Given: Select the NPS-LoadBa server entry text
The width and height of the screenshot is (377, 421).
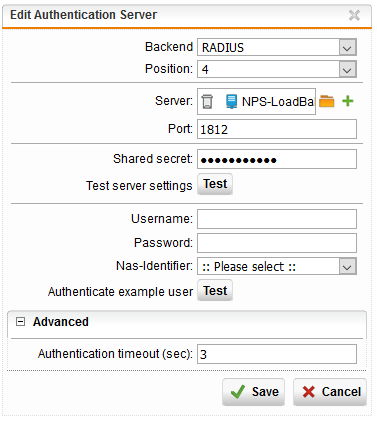Looking at the screenshot, I should click(278, 102).
